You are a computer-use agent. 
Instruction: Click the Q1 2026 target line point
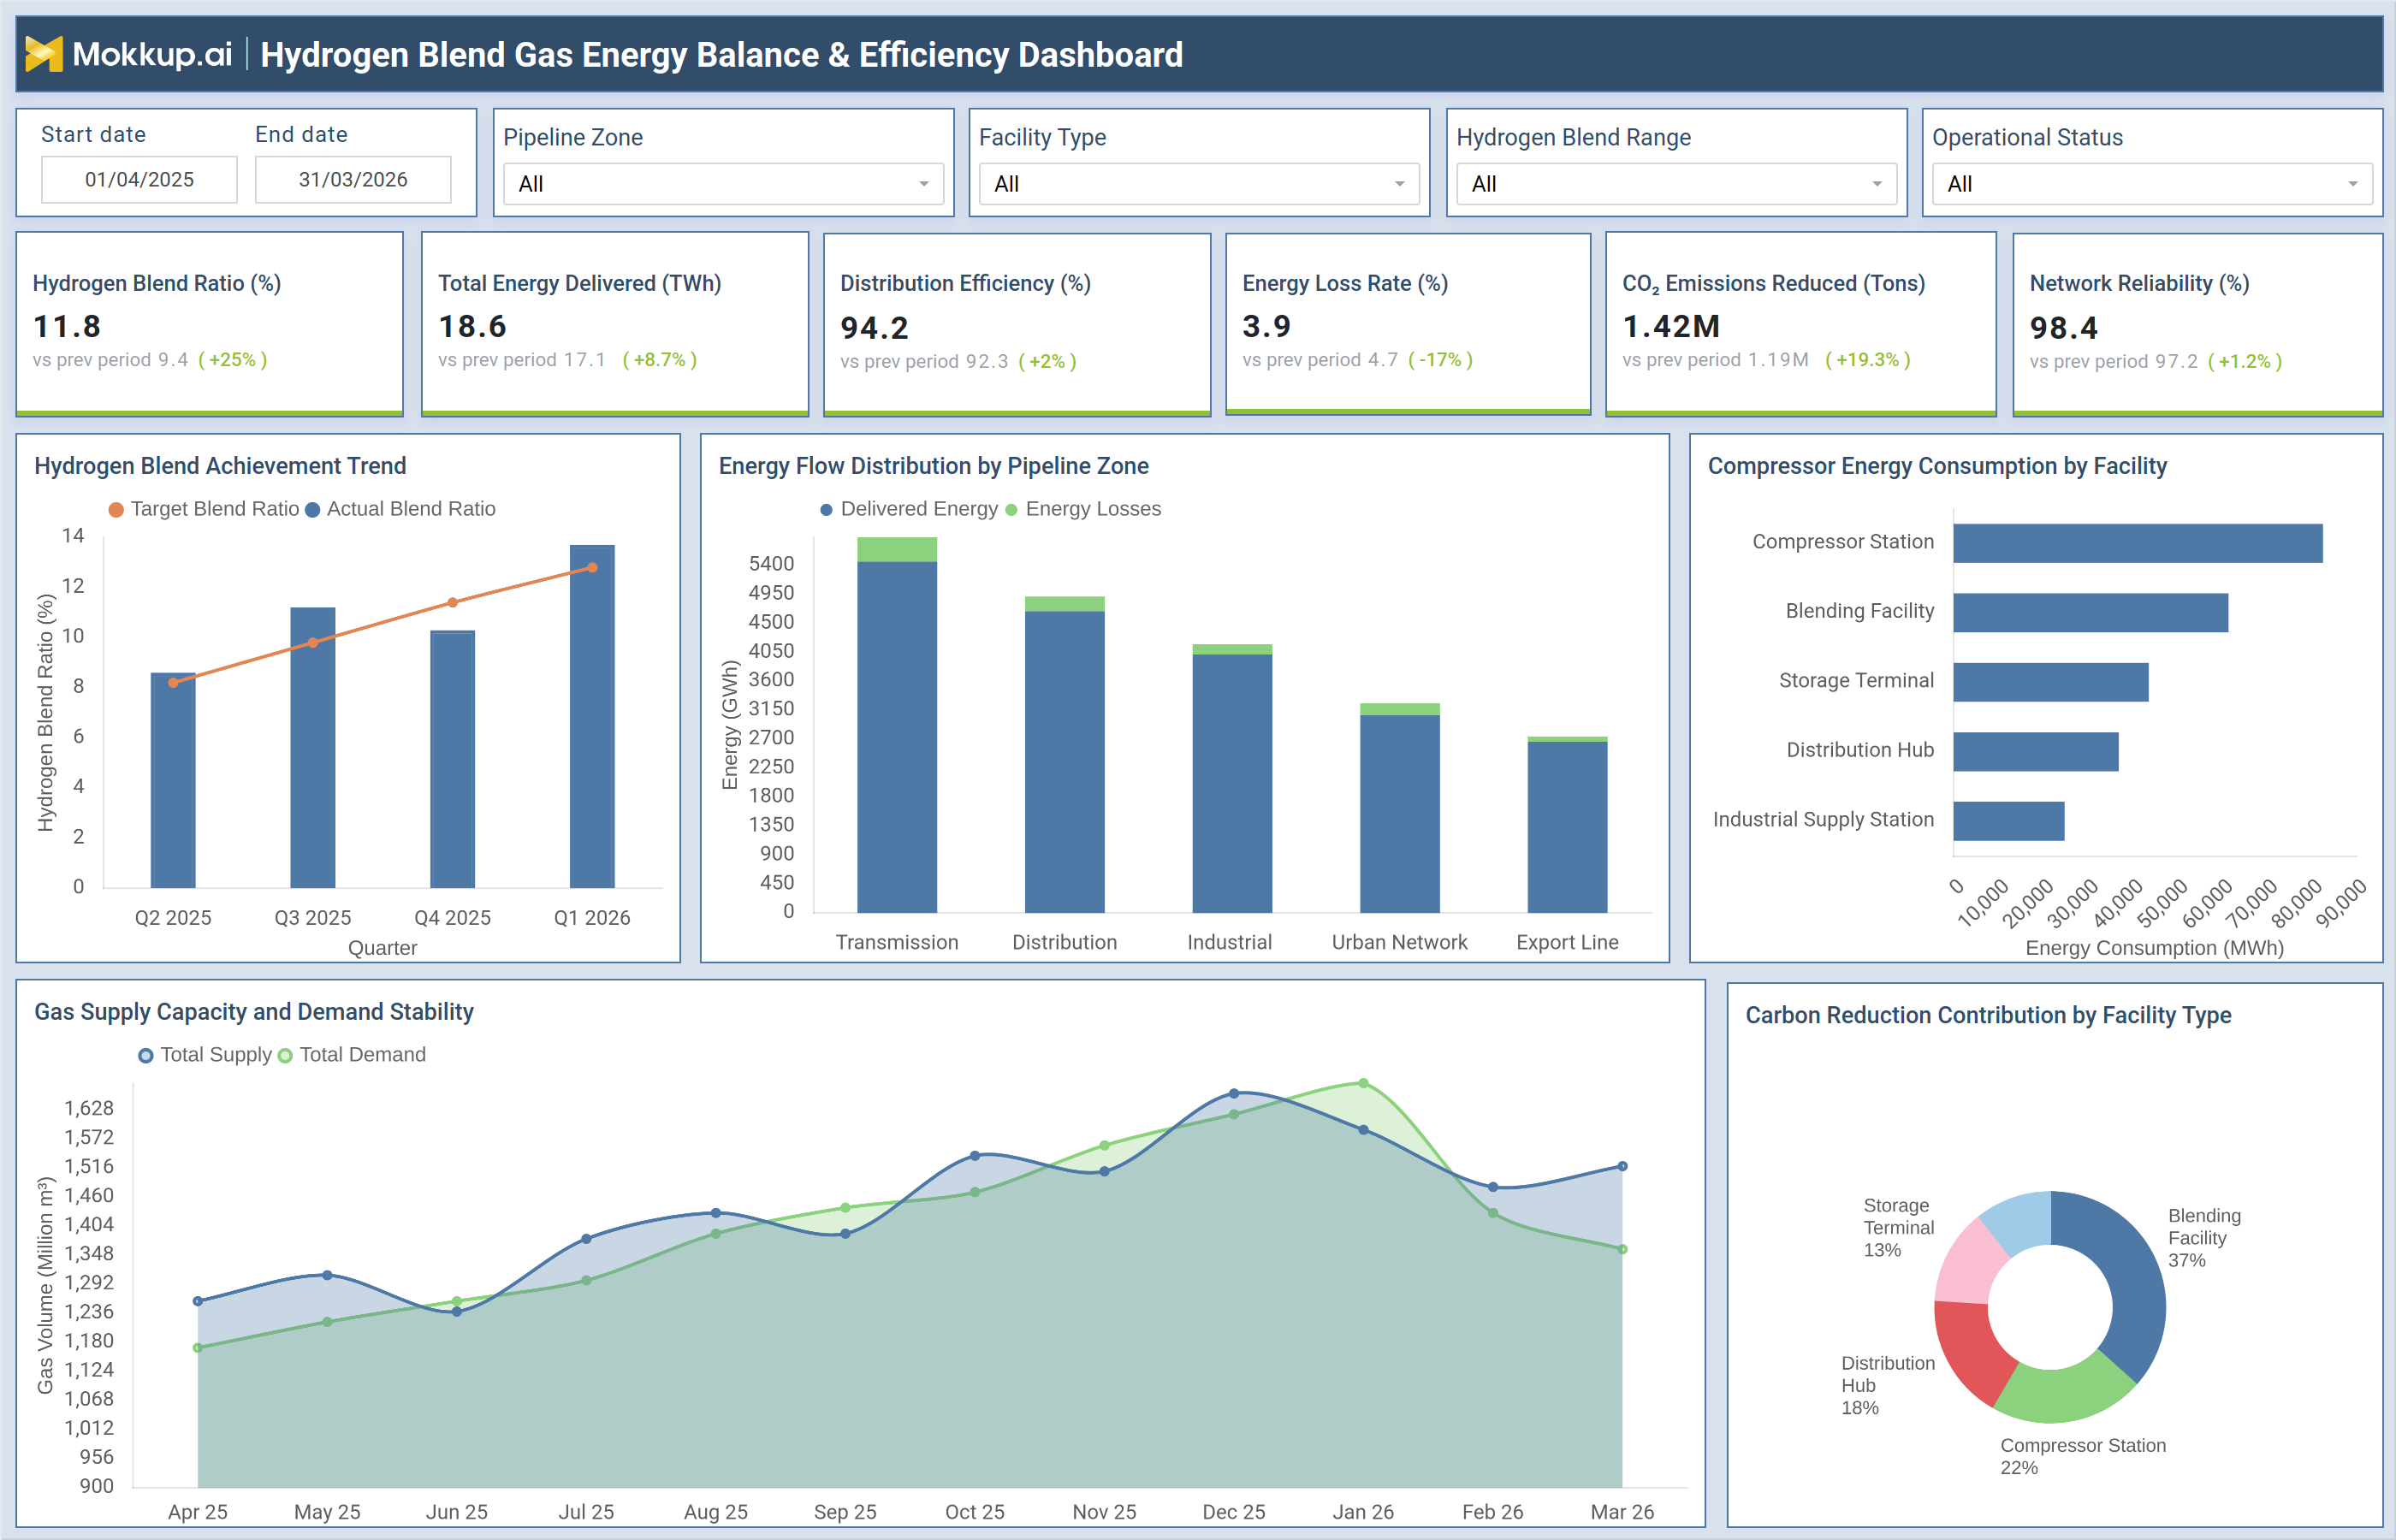[592, 567]
